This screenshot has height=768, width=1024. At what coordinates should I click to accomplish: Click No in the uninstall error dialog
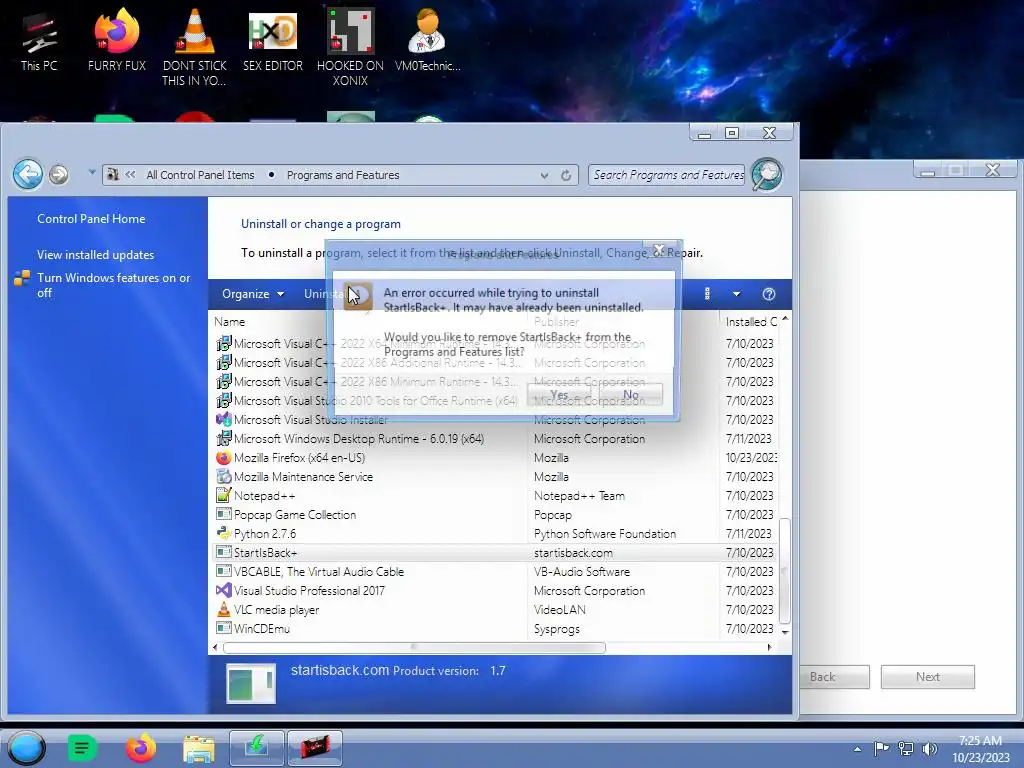tap(630, 394)
